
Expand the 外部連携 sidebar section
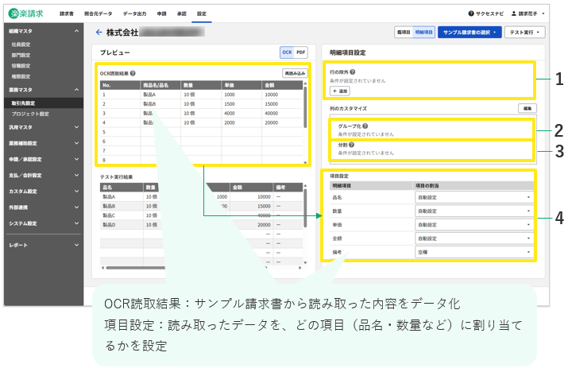(43, 207)
